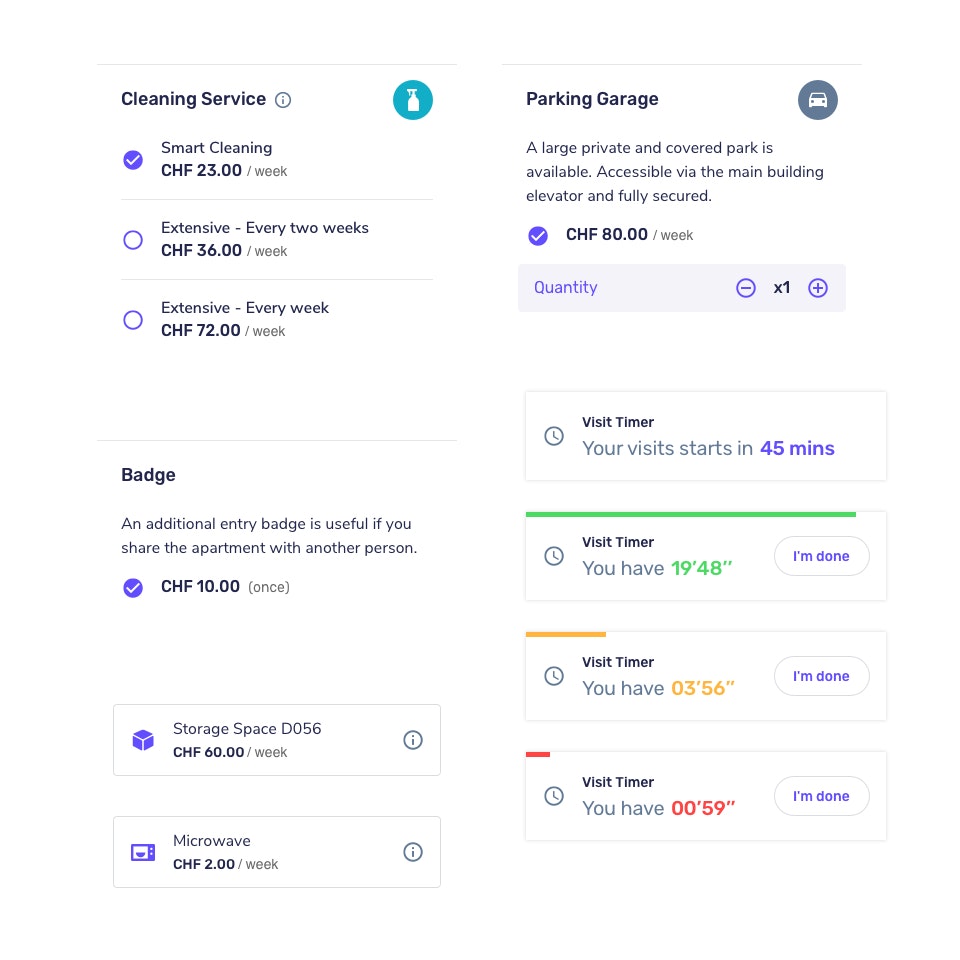
Task: Click the clock icon on the 45 mins timer
Action: tap(554, 436)
